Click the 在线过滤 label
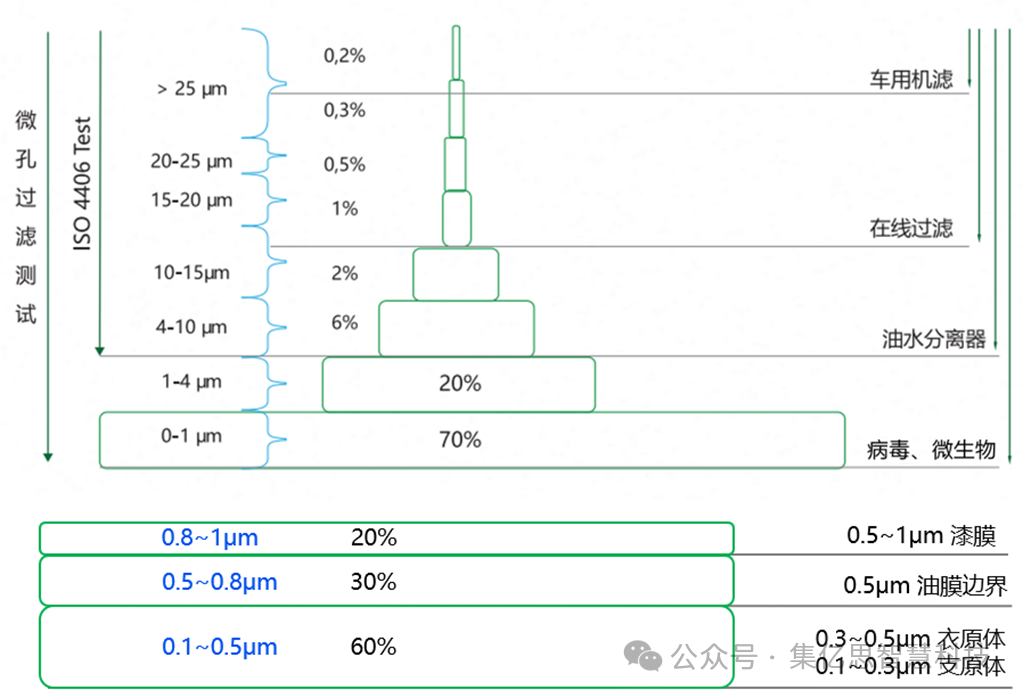Screen dimensions: 1023x698 911,229
